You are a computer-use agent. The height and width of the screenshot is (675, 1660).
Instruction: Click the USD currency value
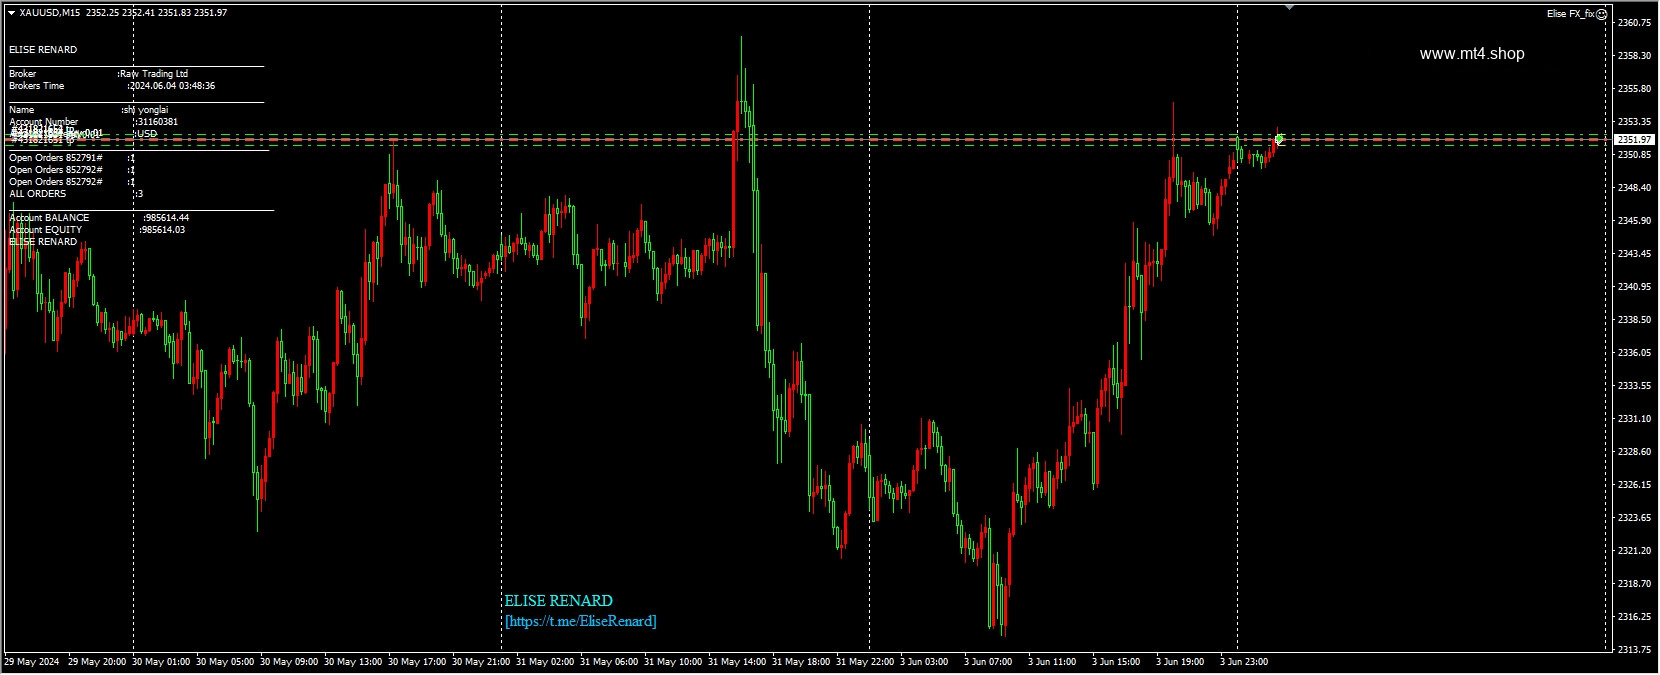[x=146, y=134]
